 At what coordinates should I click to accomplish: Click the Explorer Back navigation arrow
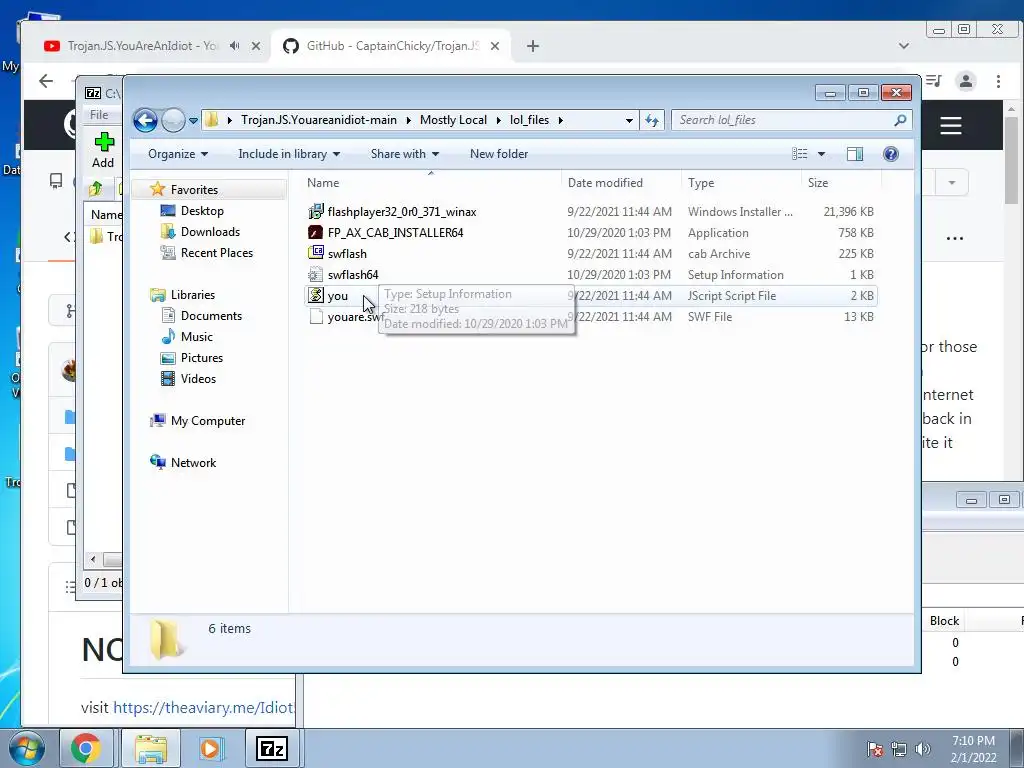(145, 120)
